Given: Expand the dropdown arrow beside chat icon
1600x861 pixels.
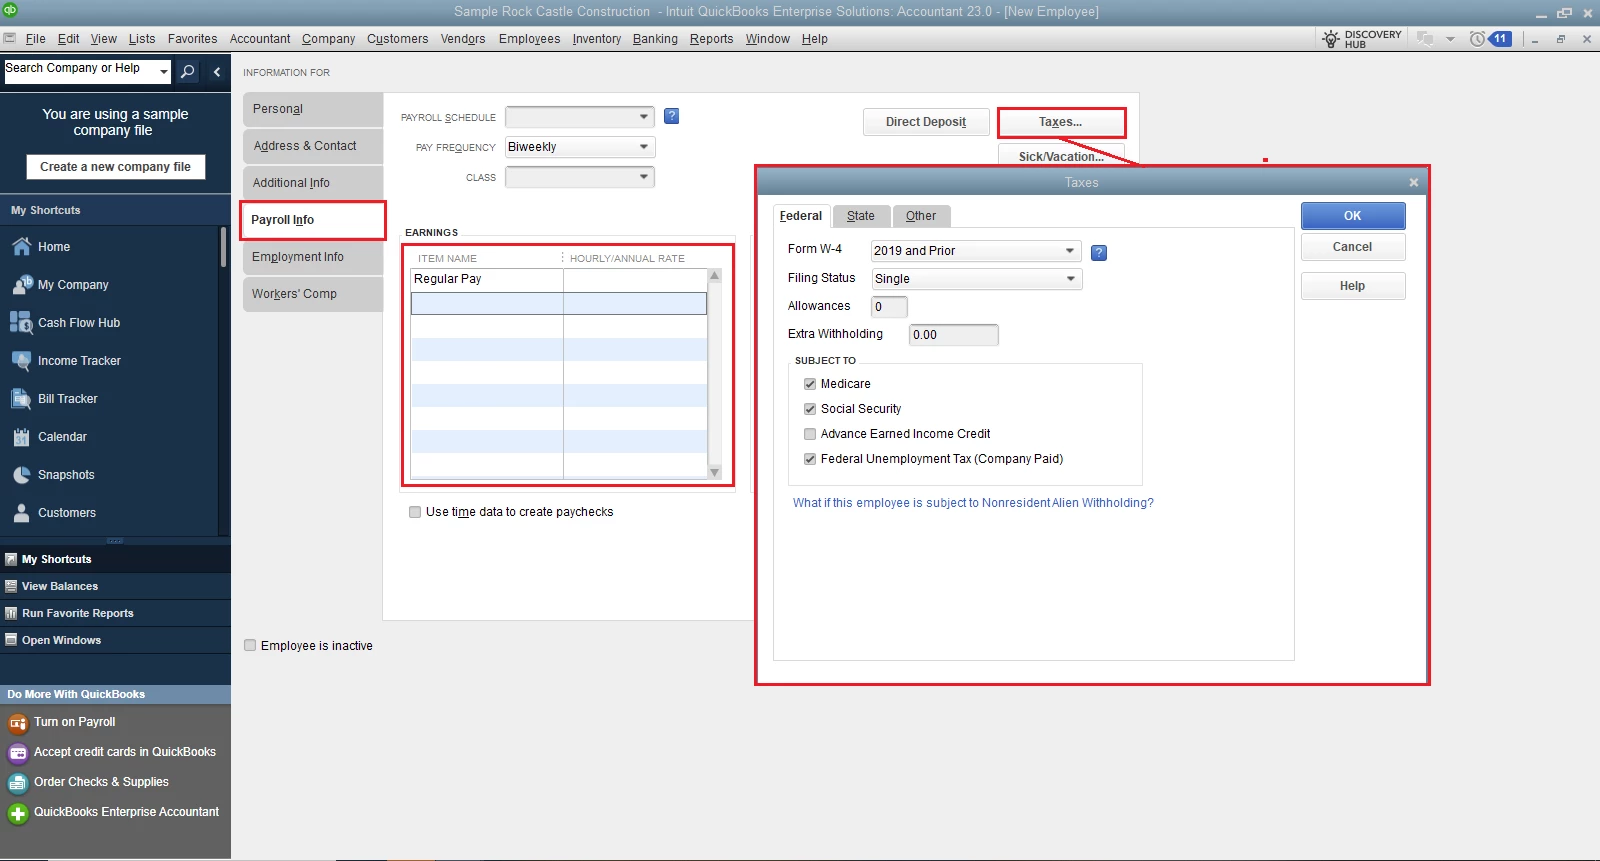Looking at the screenshot, I should click(1450, 40).
